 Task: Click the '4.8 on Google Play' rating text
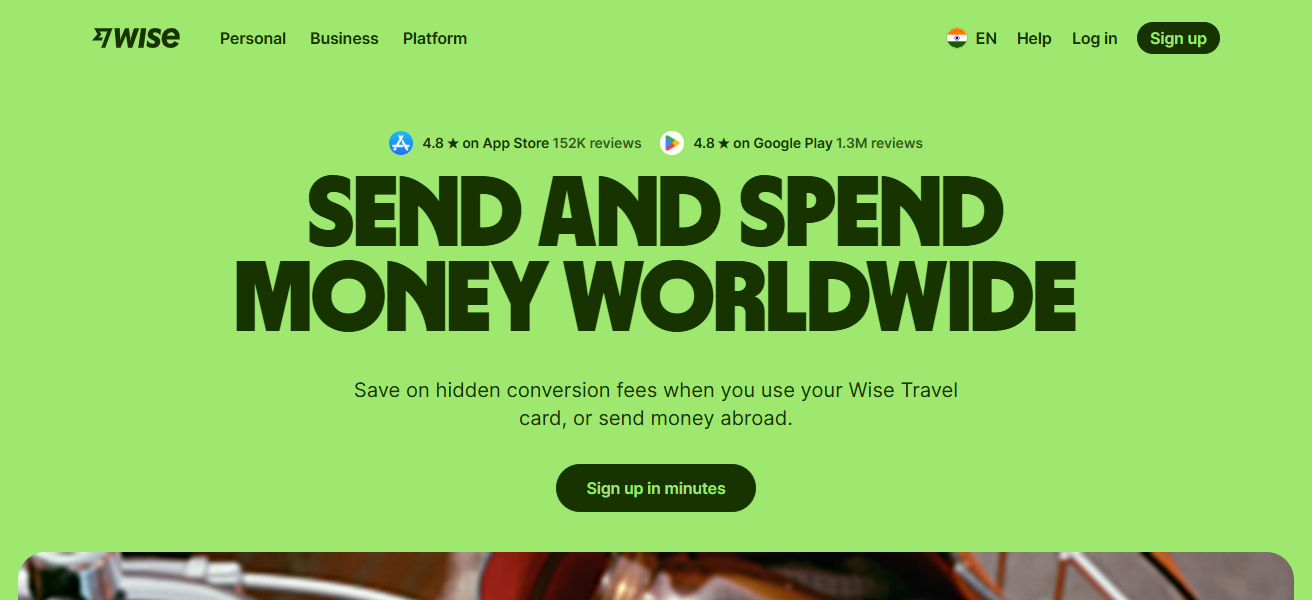click(763, 143)
